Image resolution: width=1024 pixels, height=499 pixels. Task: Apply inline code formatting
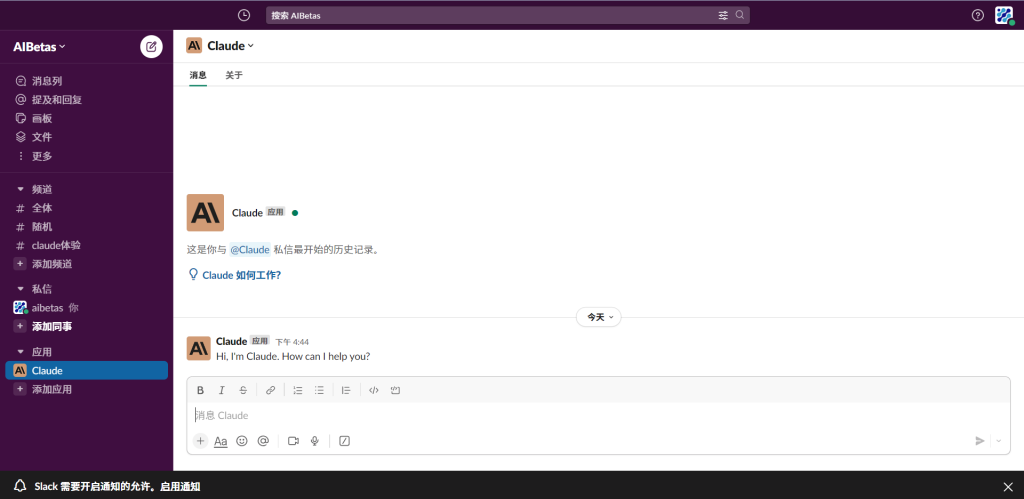point(374,391)
